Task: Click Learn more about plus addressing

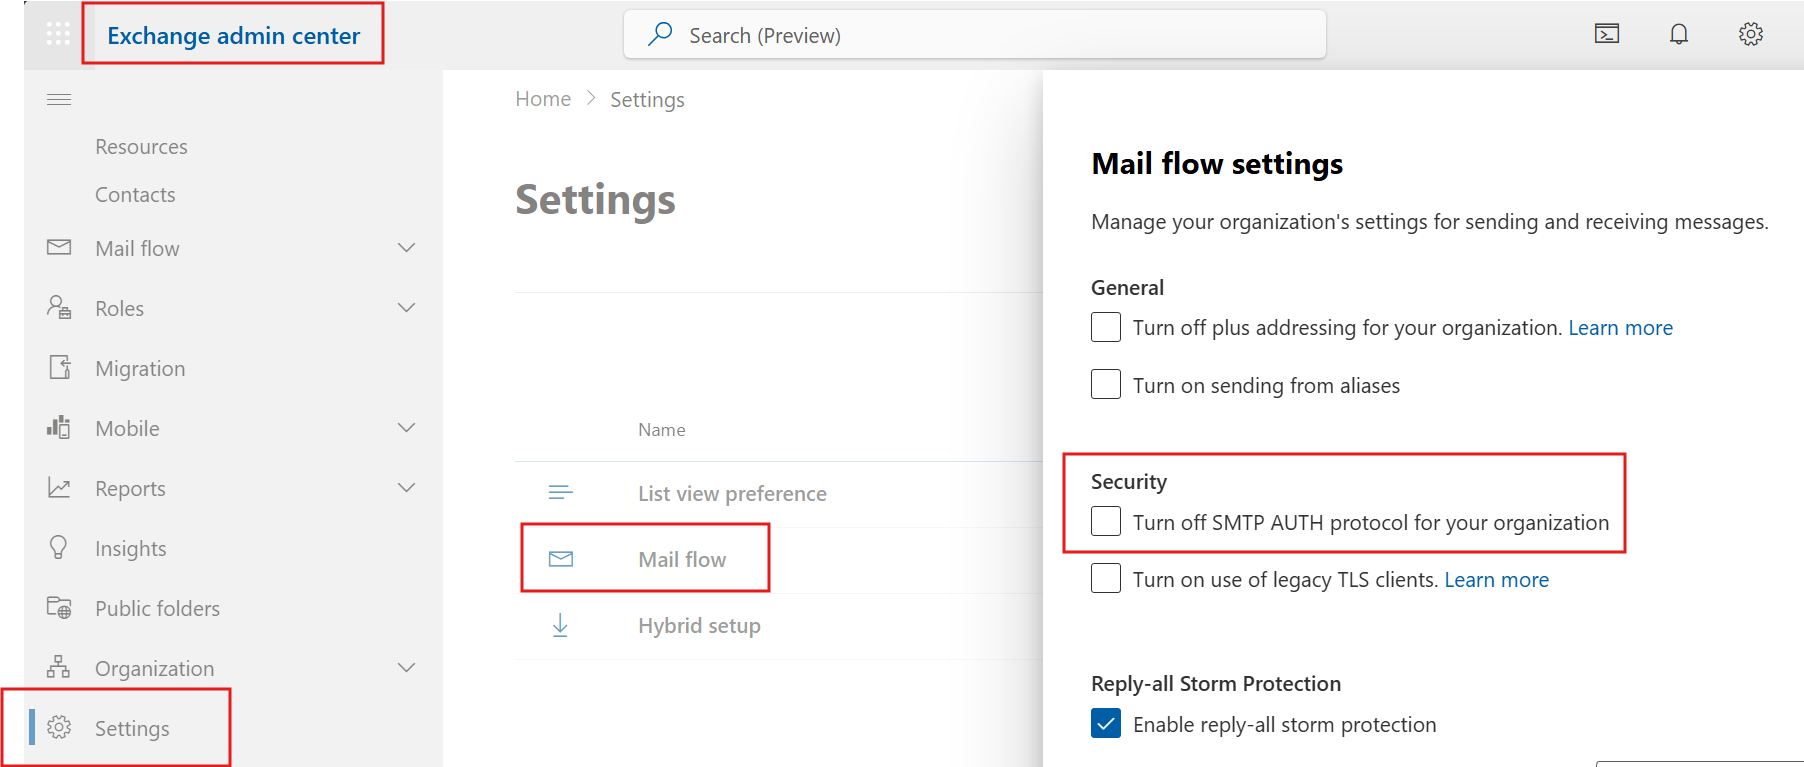Action: pos(1620,328)
